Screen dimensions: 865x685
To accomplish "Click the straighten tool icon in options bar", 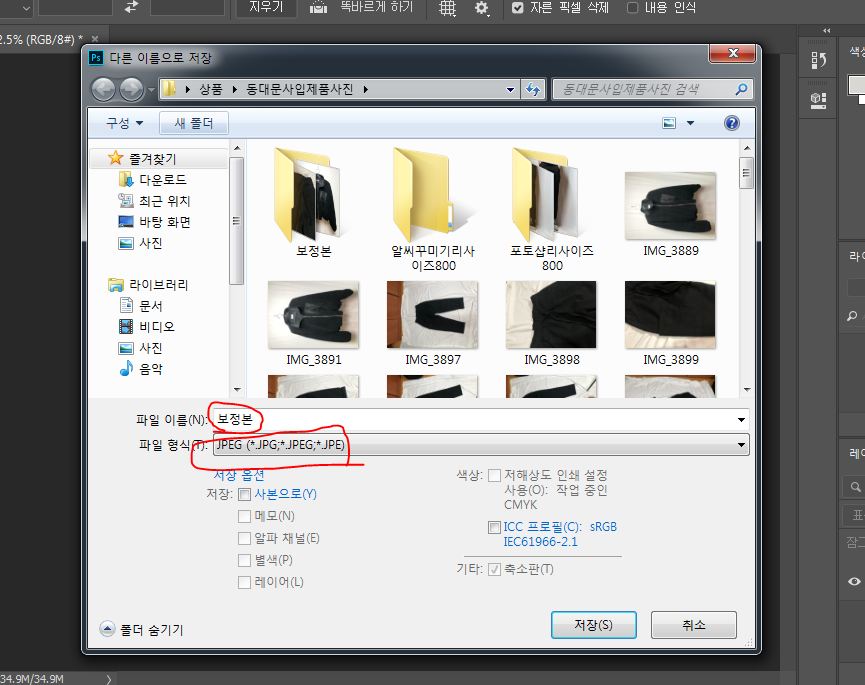I will point(318,7).
